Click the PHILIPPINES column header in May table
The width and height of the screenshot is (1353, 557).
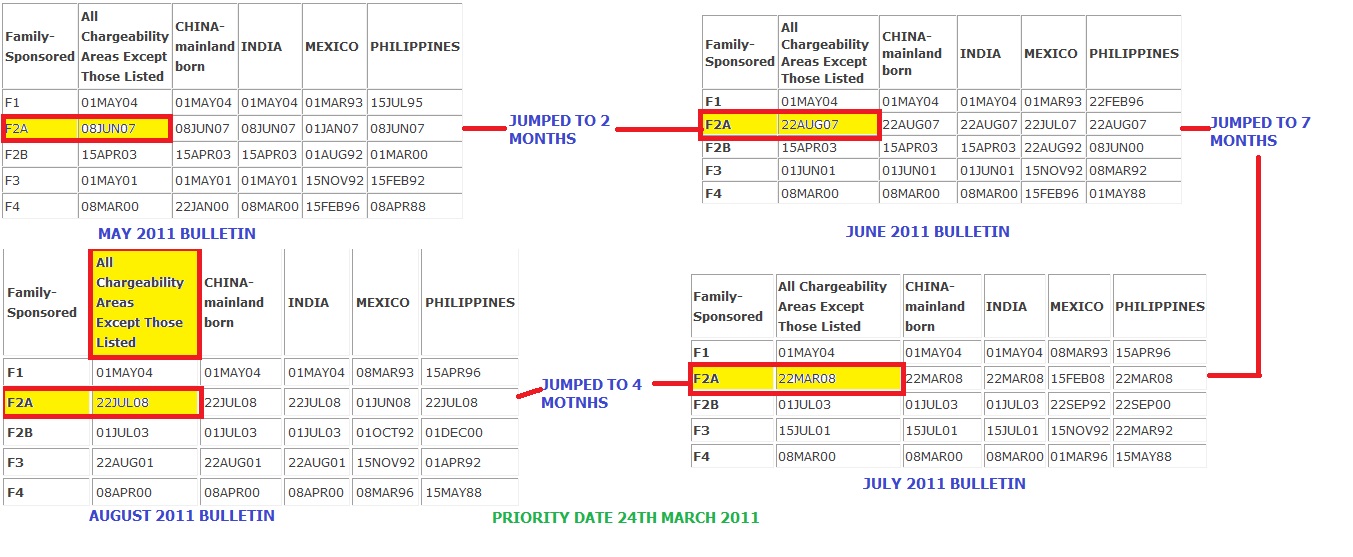[414, 47]
